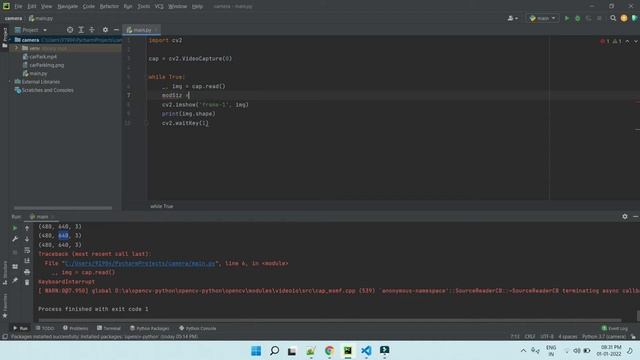Click Down the Stack Trace arrow

pyautogui.click(x=27, y=239)
